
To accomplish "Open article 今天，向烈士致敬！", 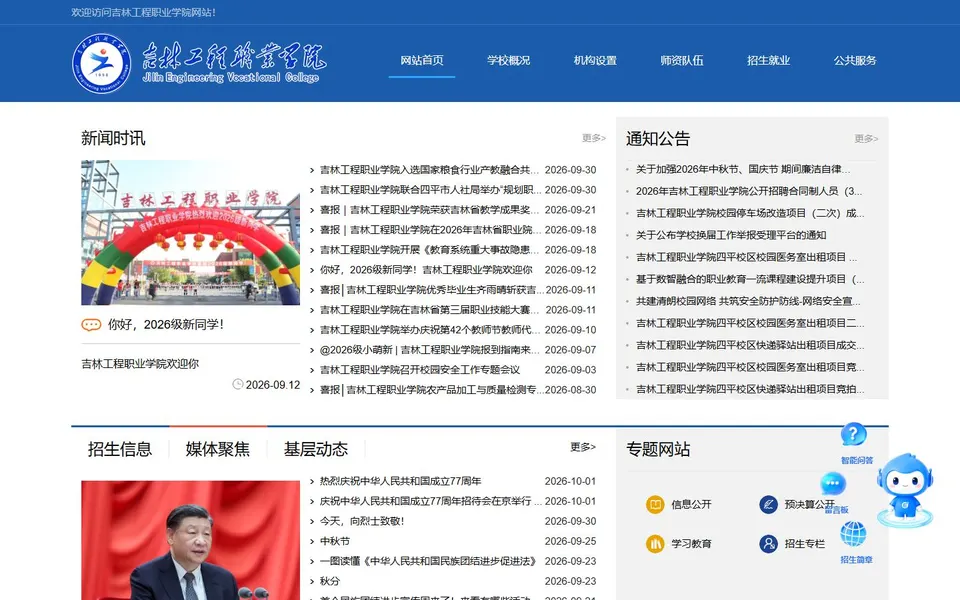I will point(362,521).
